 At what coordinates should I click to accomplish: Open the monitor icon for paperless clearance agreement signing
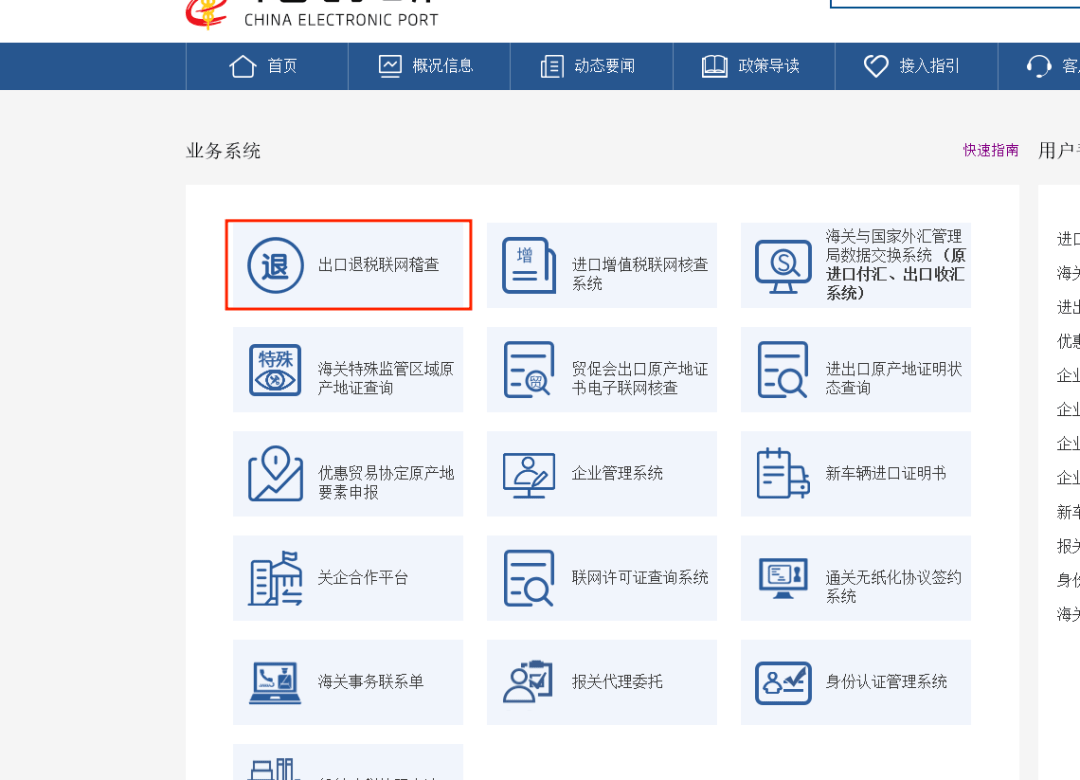[782, 578]
